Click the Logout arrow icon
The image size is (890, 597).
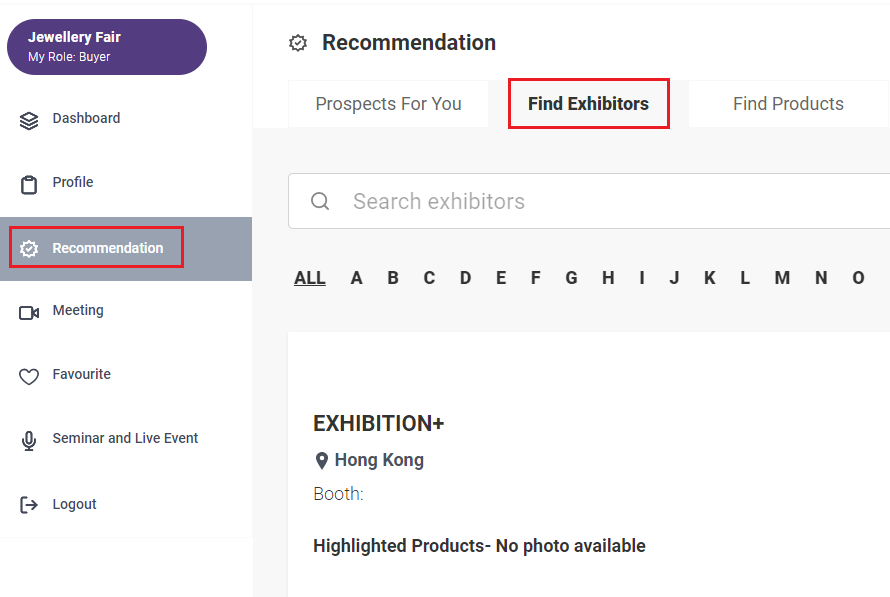click(x=29, y=504)
